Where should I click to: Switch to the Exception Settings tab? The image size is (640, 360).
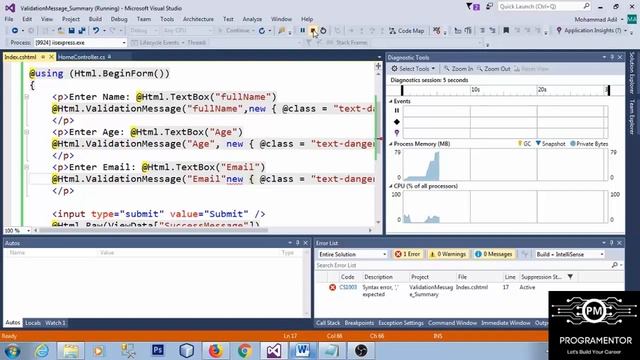pos(401,323)
